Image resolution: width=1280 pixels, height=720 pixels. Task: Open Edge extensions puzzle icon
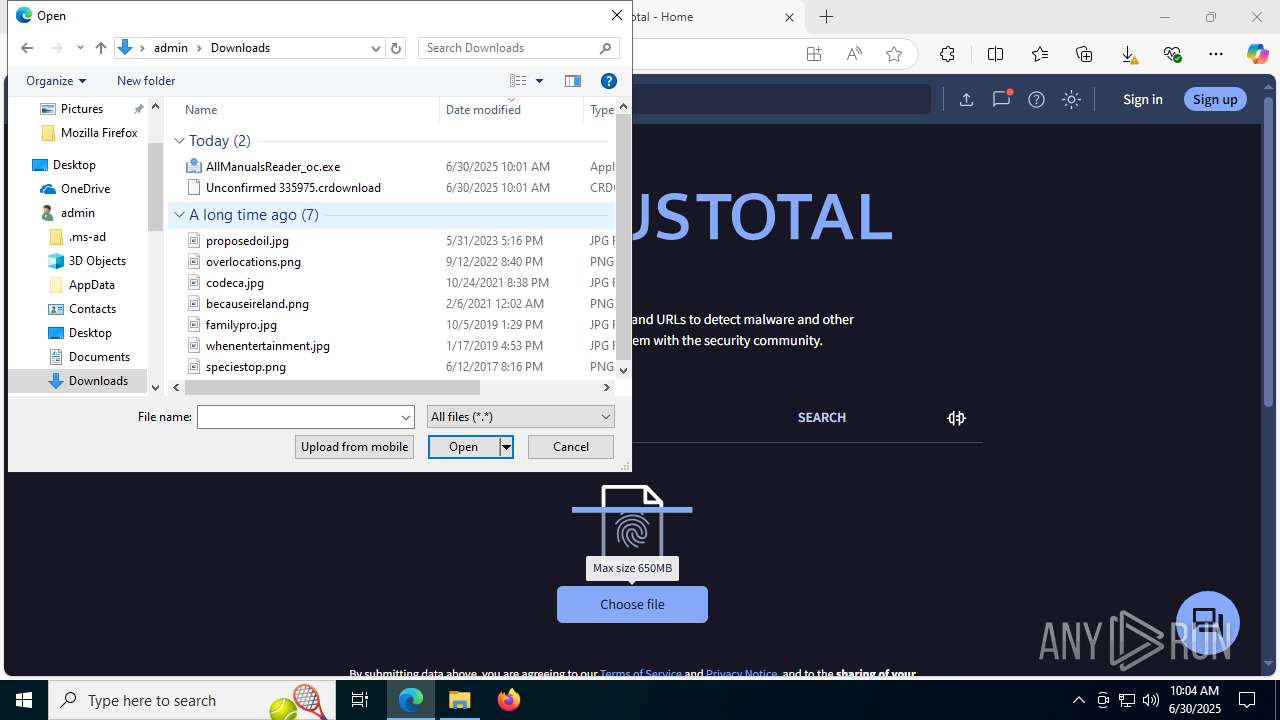point(947,54)
